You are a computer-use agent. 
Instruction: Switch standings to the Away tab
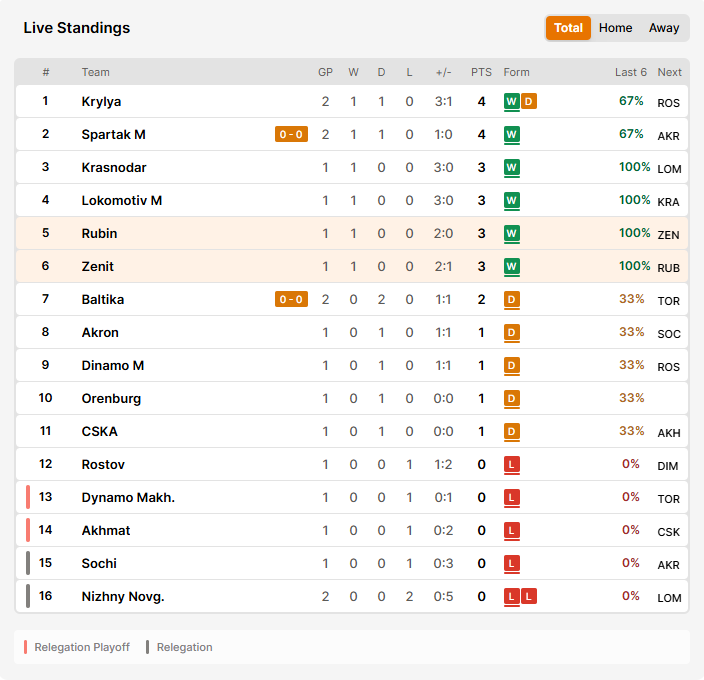(x=664, y=28)
